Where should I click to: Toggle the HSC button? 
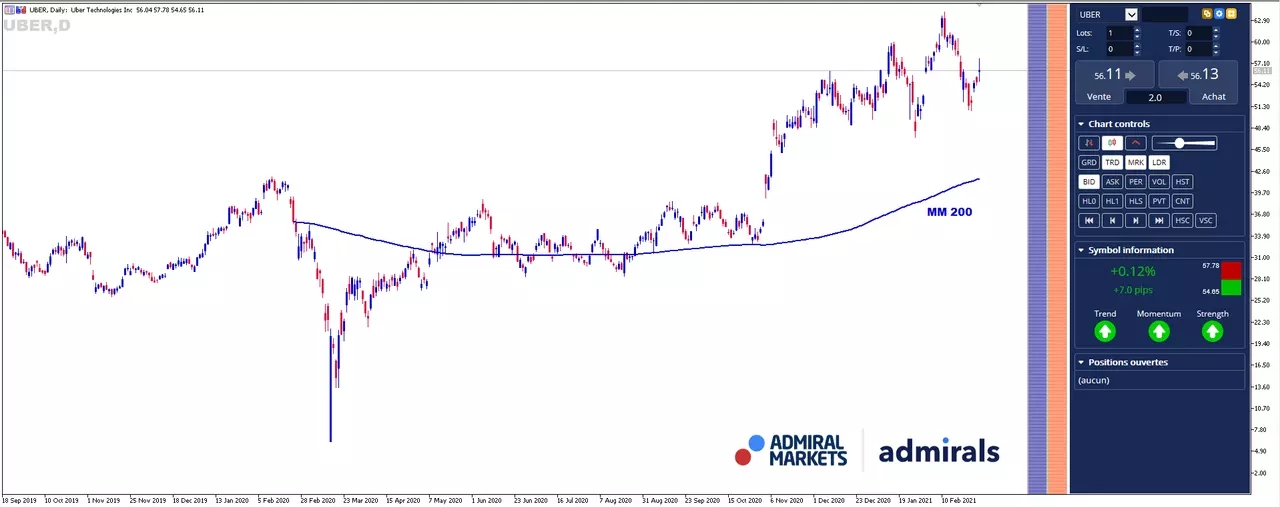[x=1182, y=220]
